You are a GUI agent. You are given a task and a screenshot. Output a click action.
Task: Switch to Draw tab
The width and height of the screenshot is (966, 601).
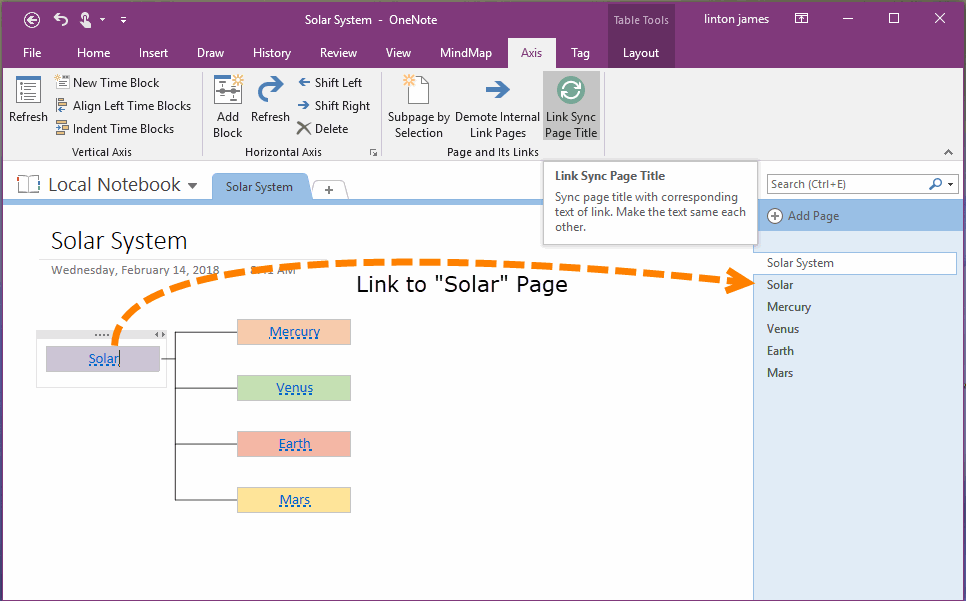211,53
